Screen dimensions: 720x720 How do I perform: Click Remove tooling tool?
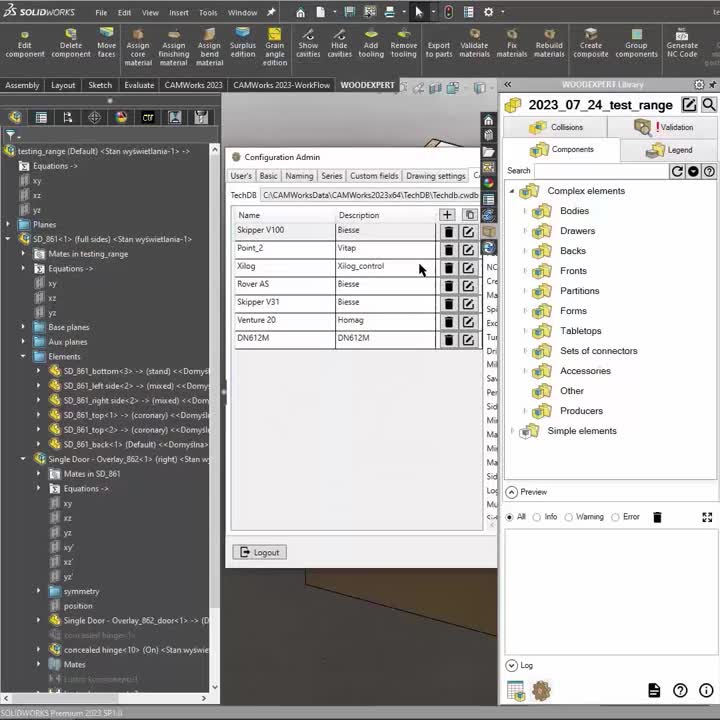[x=404, y=45]
